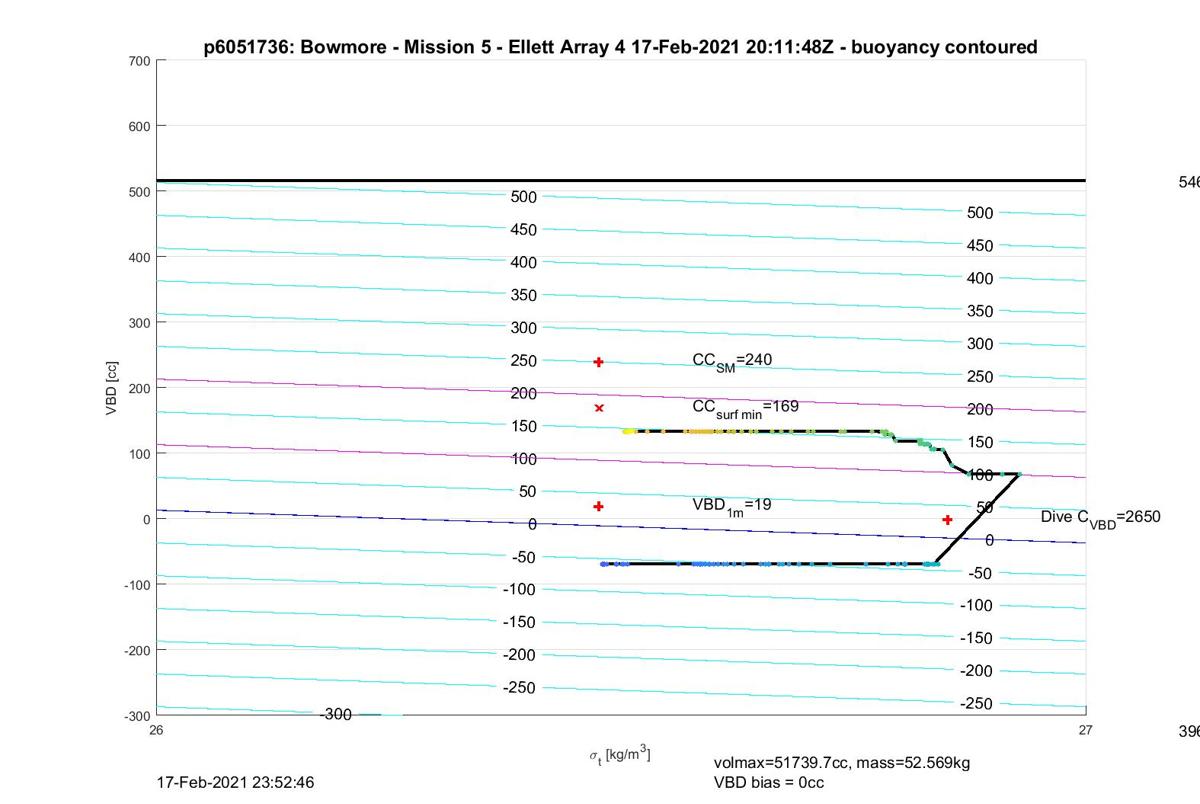Click the y-axis tick label 600
The height and width of the screenshot is (804, 1200).
coord(139,126)
